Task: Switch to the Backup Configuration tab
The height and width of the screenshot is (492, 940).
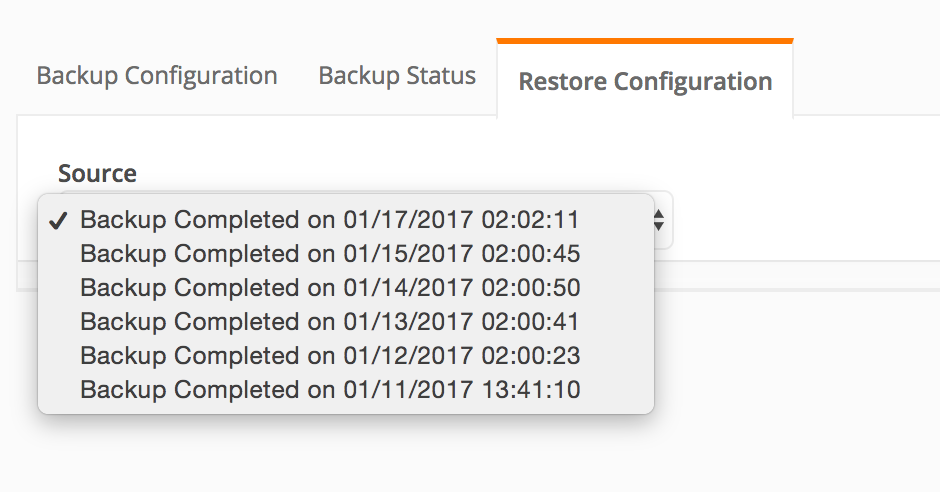Action: coord(157,76)
